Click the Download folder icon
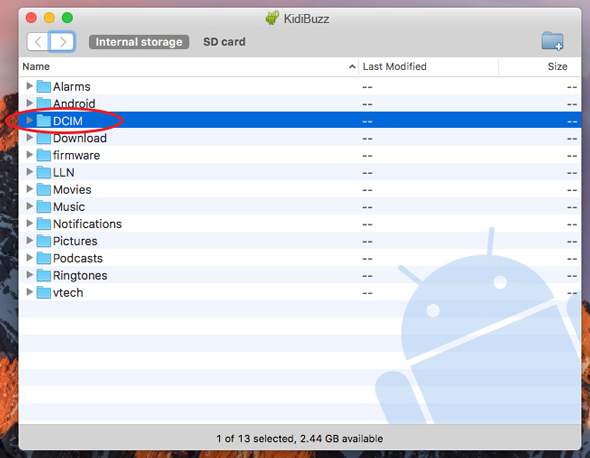 click(x=44, y=138)
